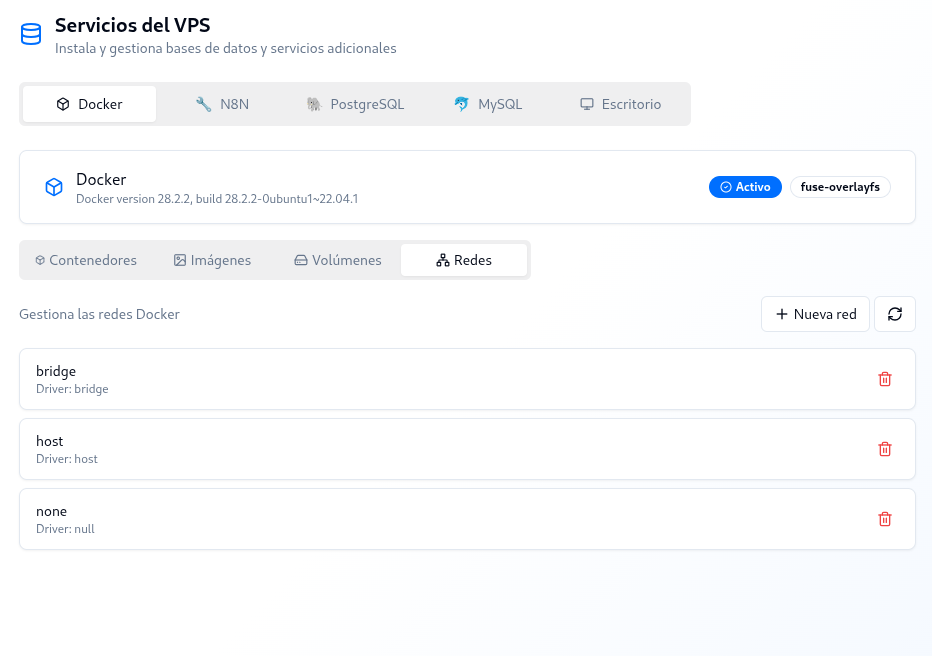
Task: Click the Docker title in the status card
Action: click(x=101, y=179)
